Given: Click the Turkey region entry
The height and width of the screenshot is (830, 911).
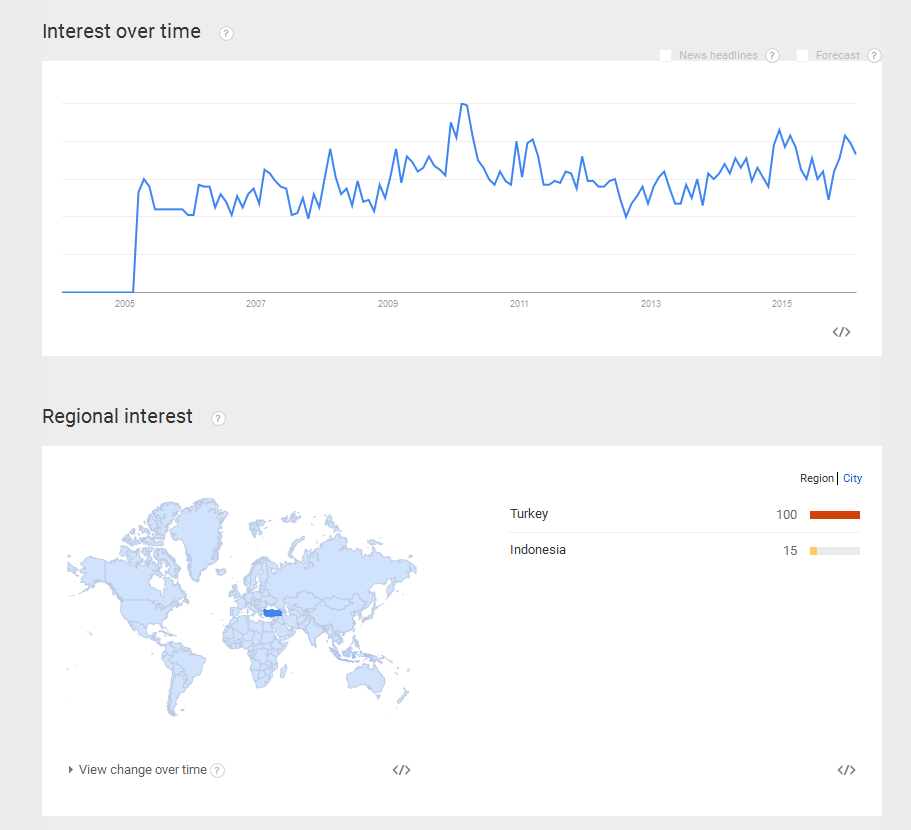Looking at the screenshot, I should point(529,513).
